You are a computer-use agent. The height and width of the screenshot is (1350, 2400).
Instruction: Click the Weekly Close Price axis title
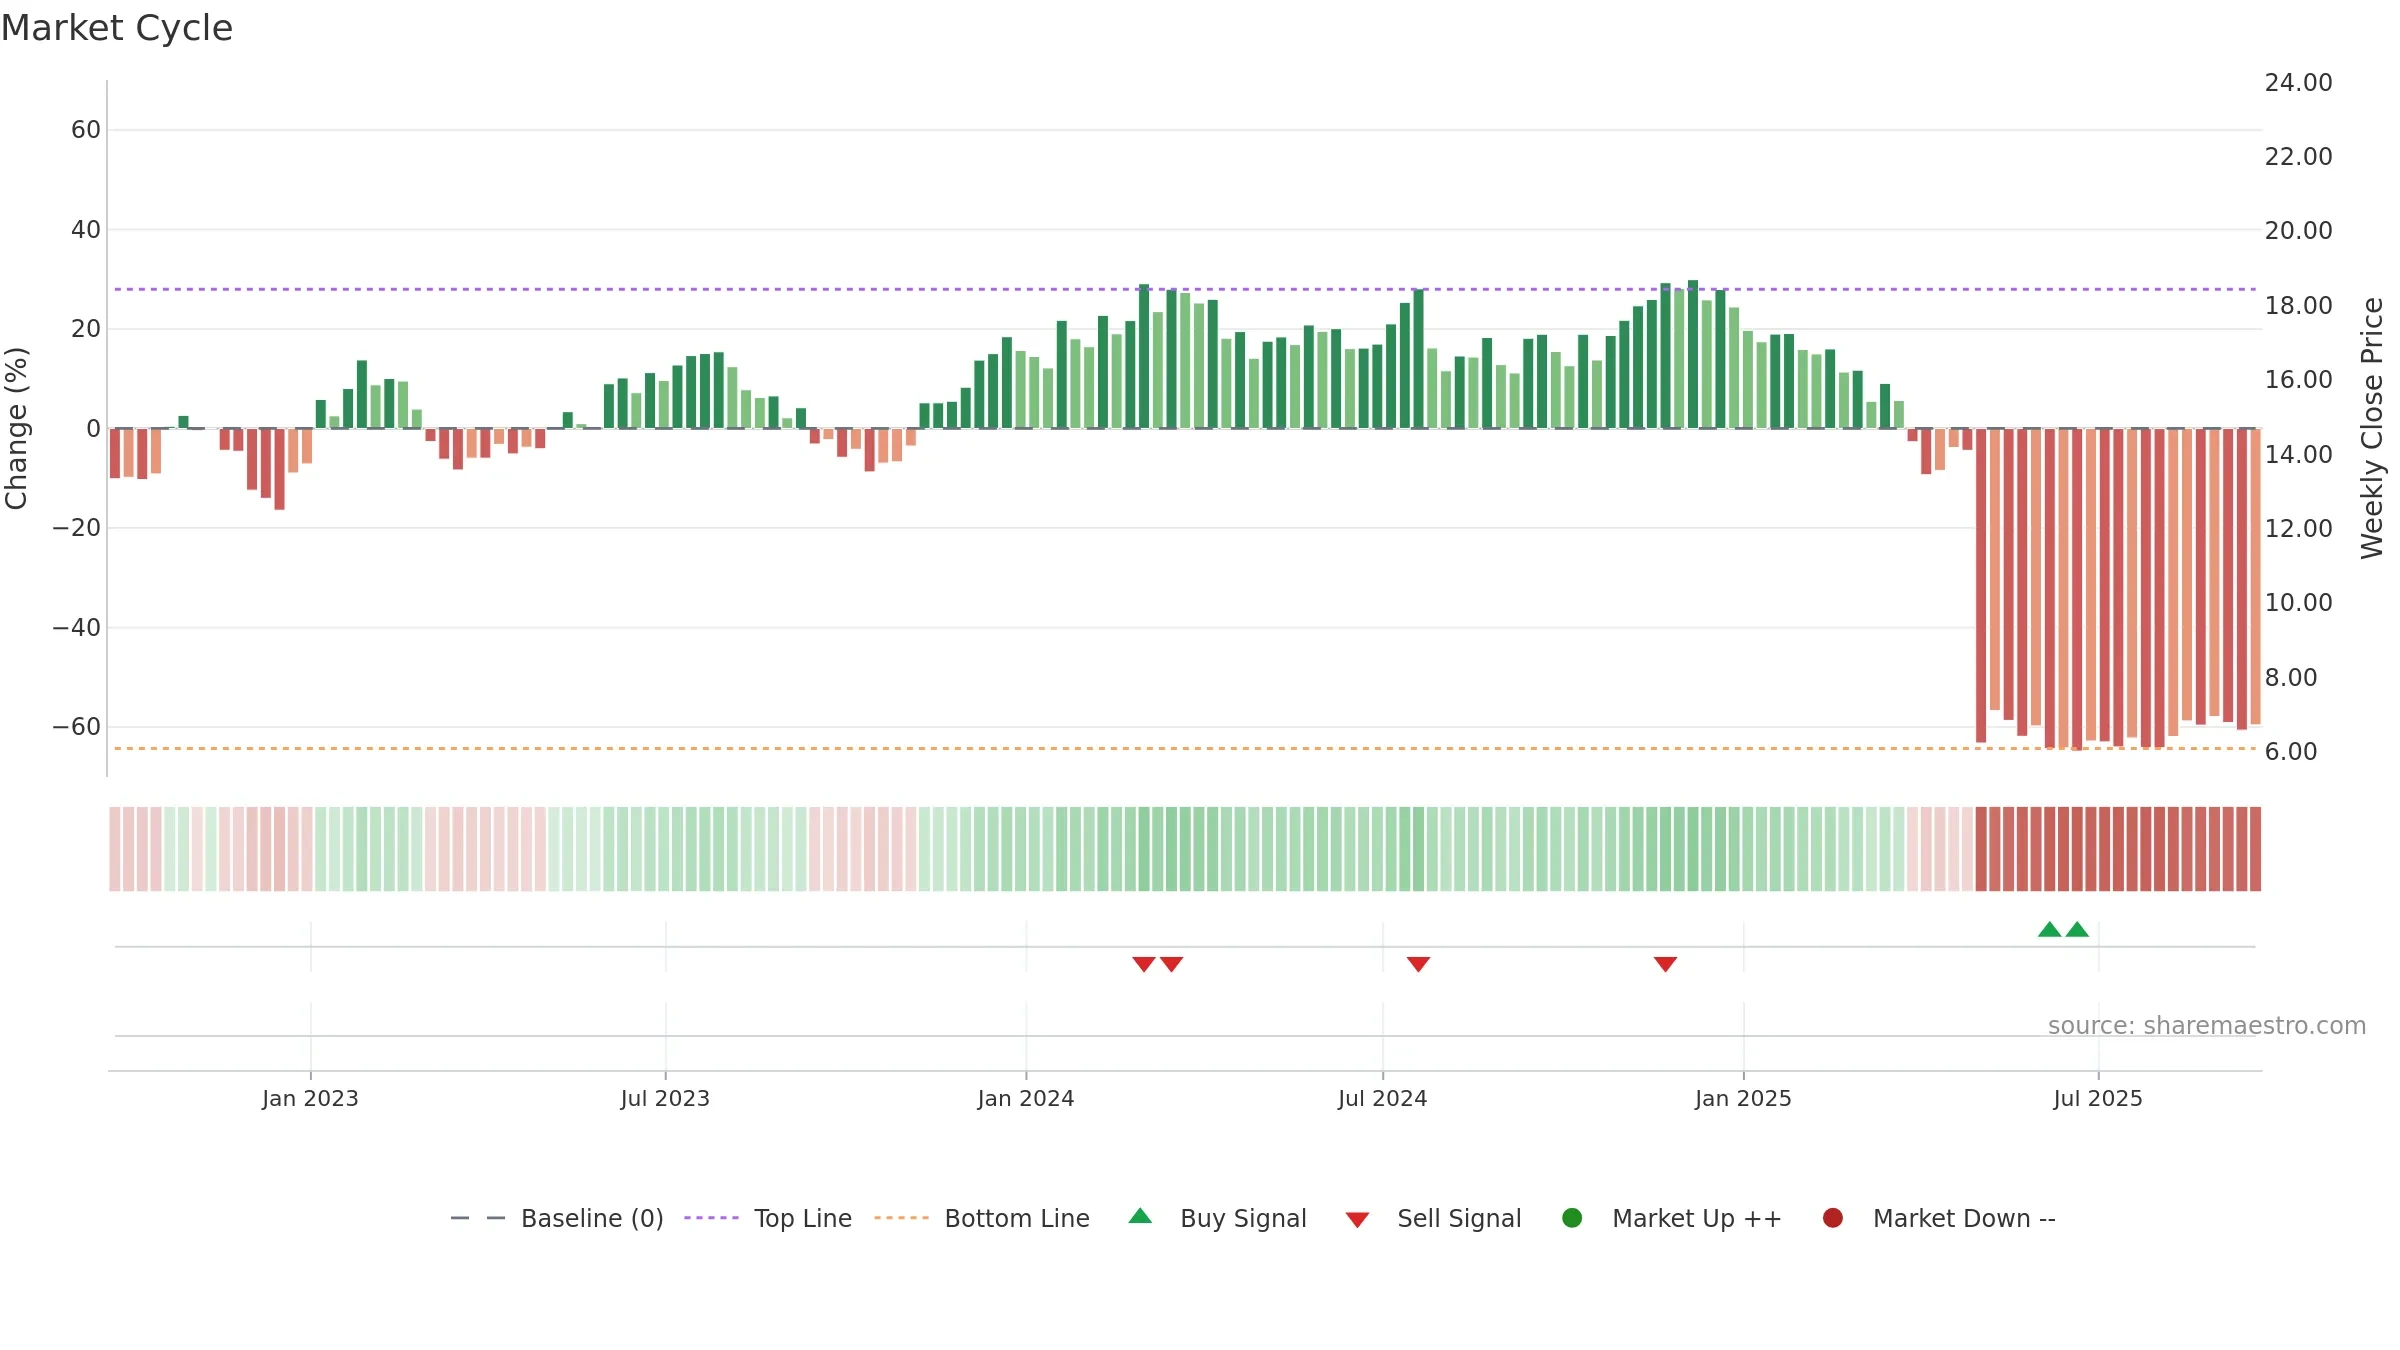2372,428
